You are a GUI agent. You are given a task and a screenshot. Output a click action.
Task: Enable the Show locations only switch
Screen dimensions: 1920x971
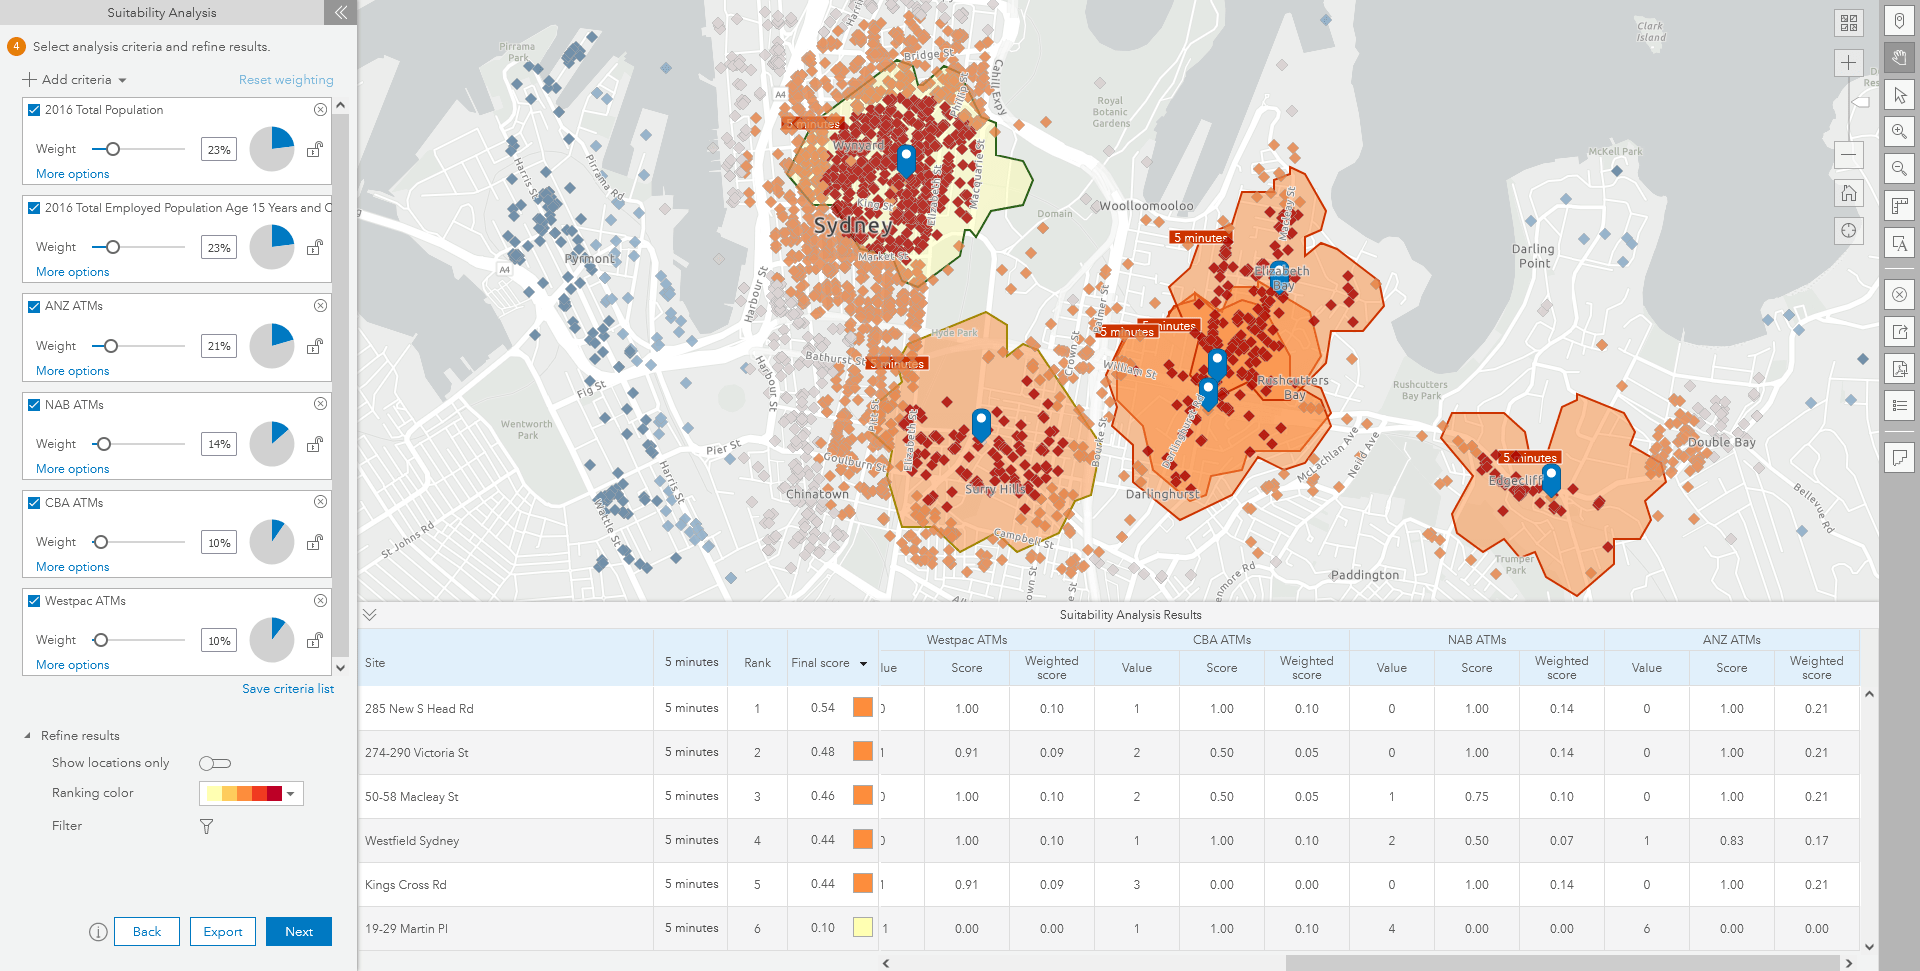(214, 762)
